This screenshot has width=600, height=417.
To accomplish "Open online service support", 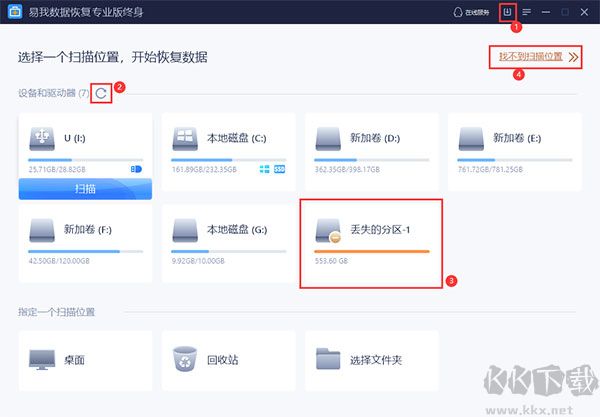I will tap(471, 12).
